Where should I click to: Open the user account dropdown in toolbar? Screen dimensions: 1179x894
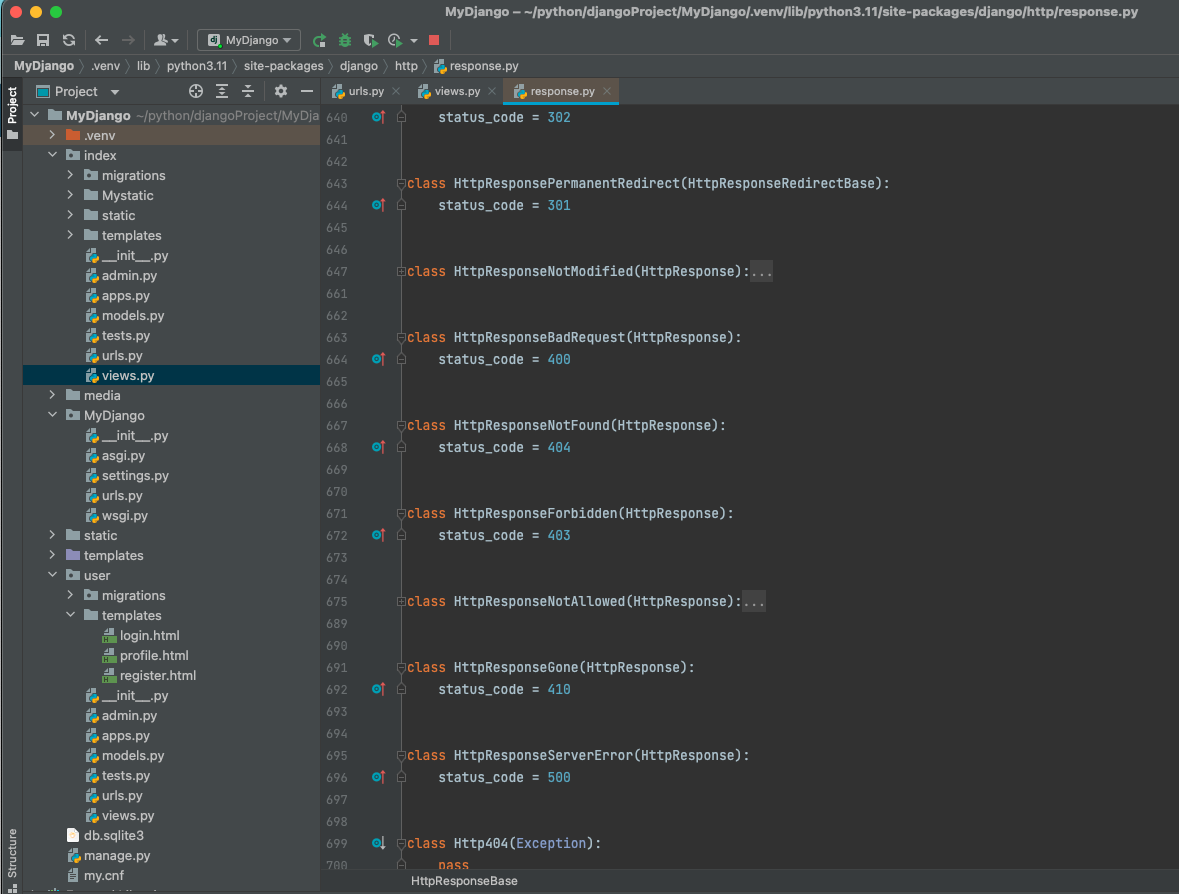pyautogui.click(x=165, y=40)
